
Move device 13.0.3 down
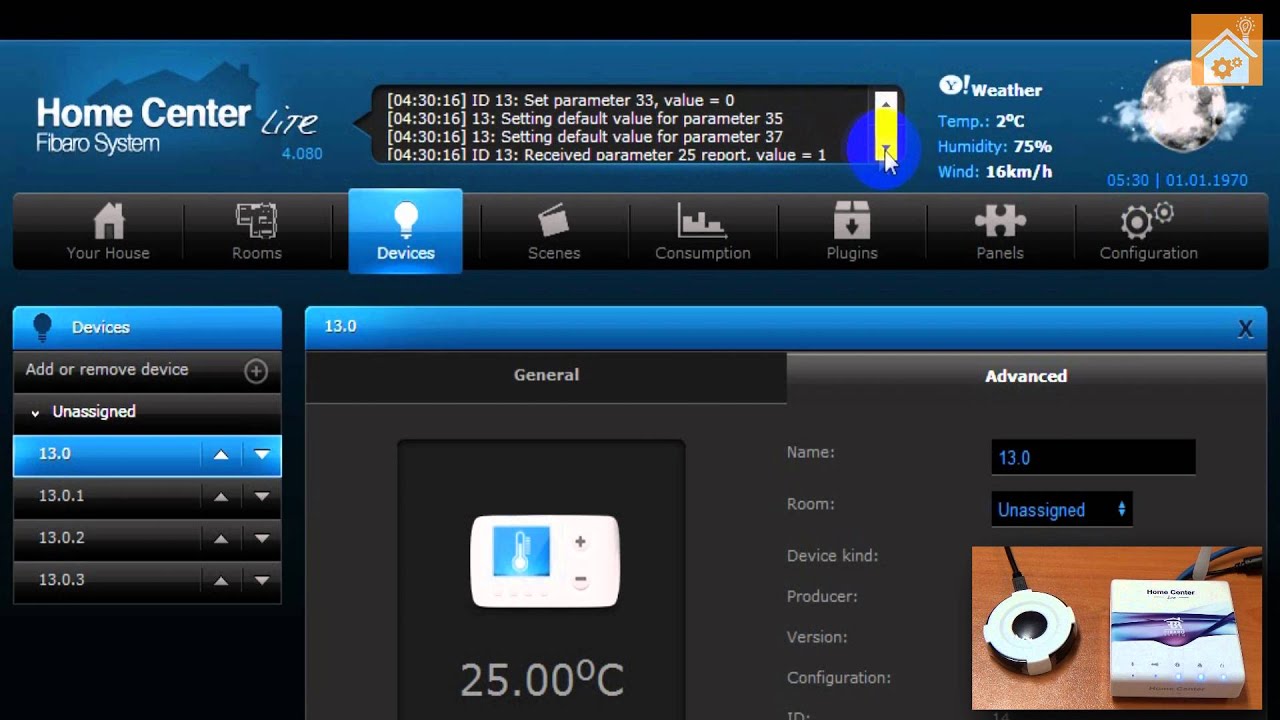[262, 580]
